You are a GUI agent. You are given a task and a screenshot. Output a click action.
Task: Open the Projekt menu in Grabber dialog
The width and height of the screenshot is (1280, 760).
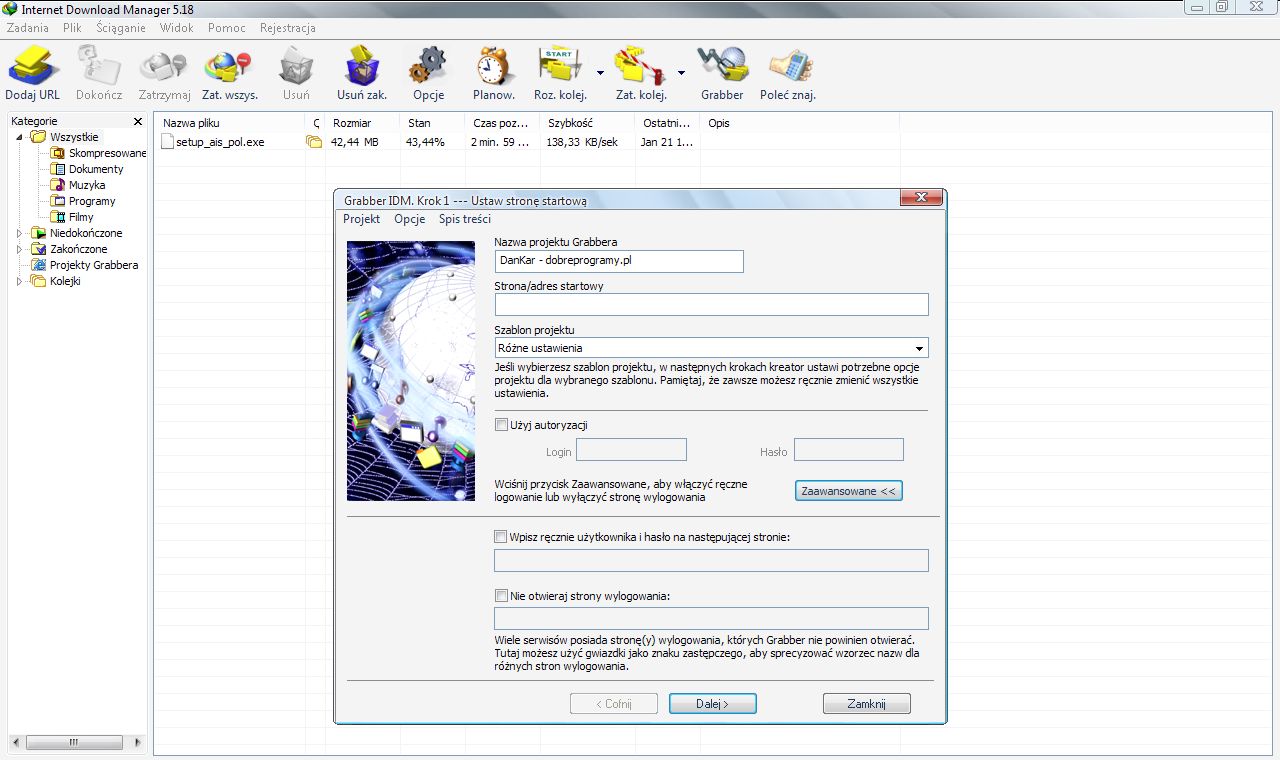(x=362, y=218)
